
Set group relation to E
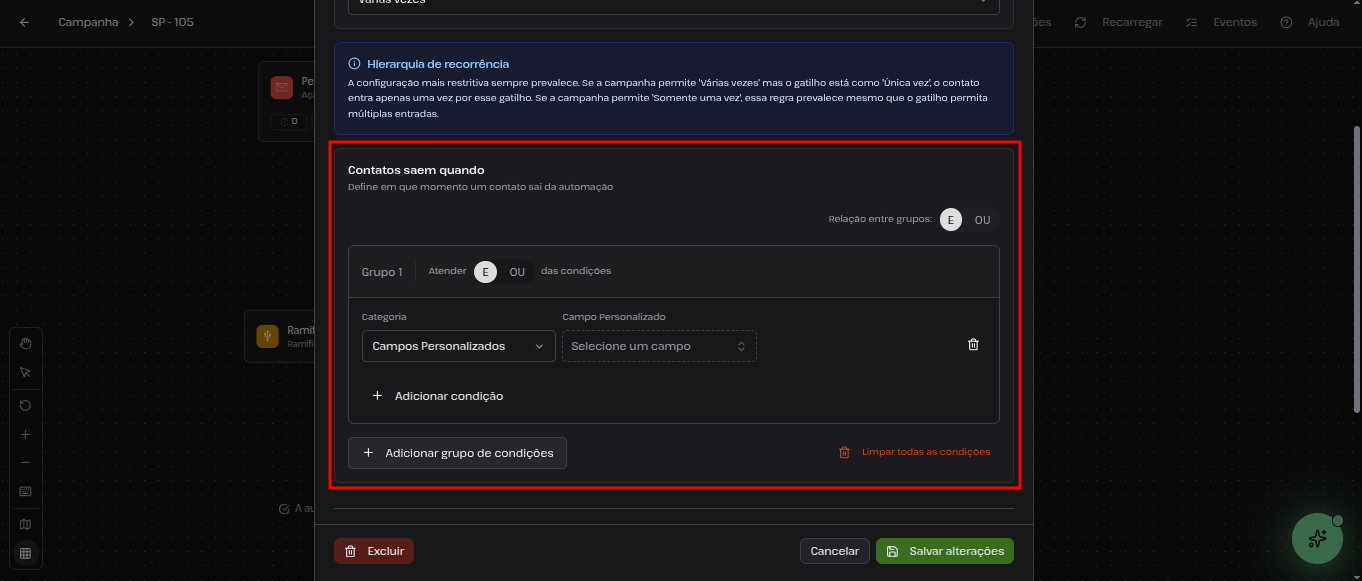point(951,220)
